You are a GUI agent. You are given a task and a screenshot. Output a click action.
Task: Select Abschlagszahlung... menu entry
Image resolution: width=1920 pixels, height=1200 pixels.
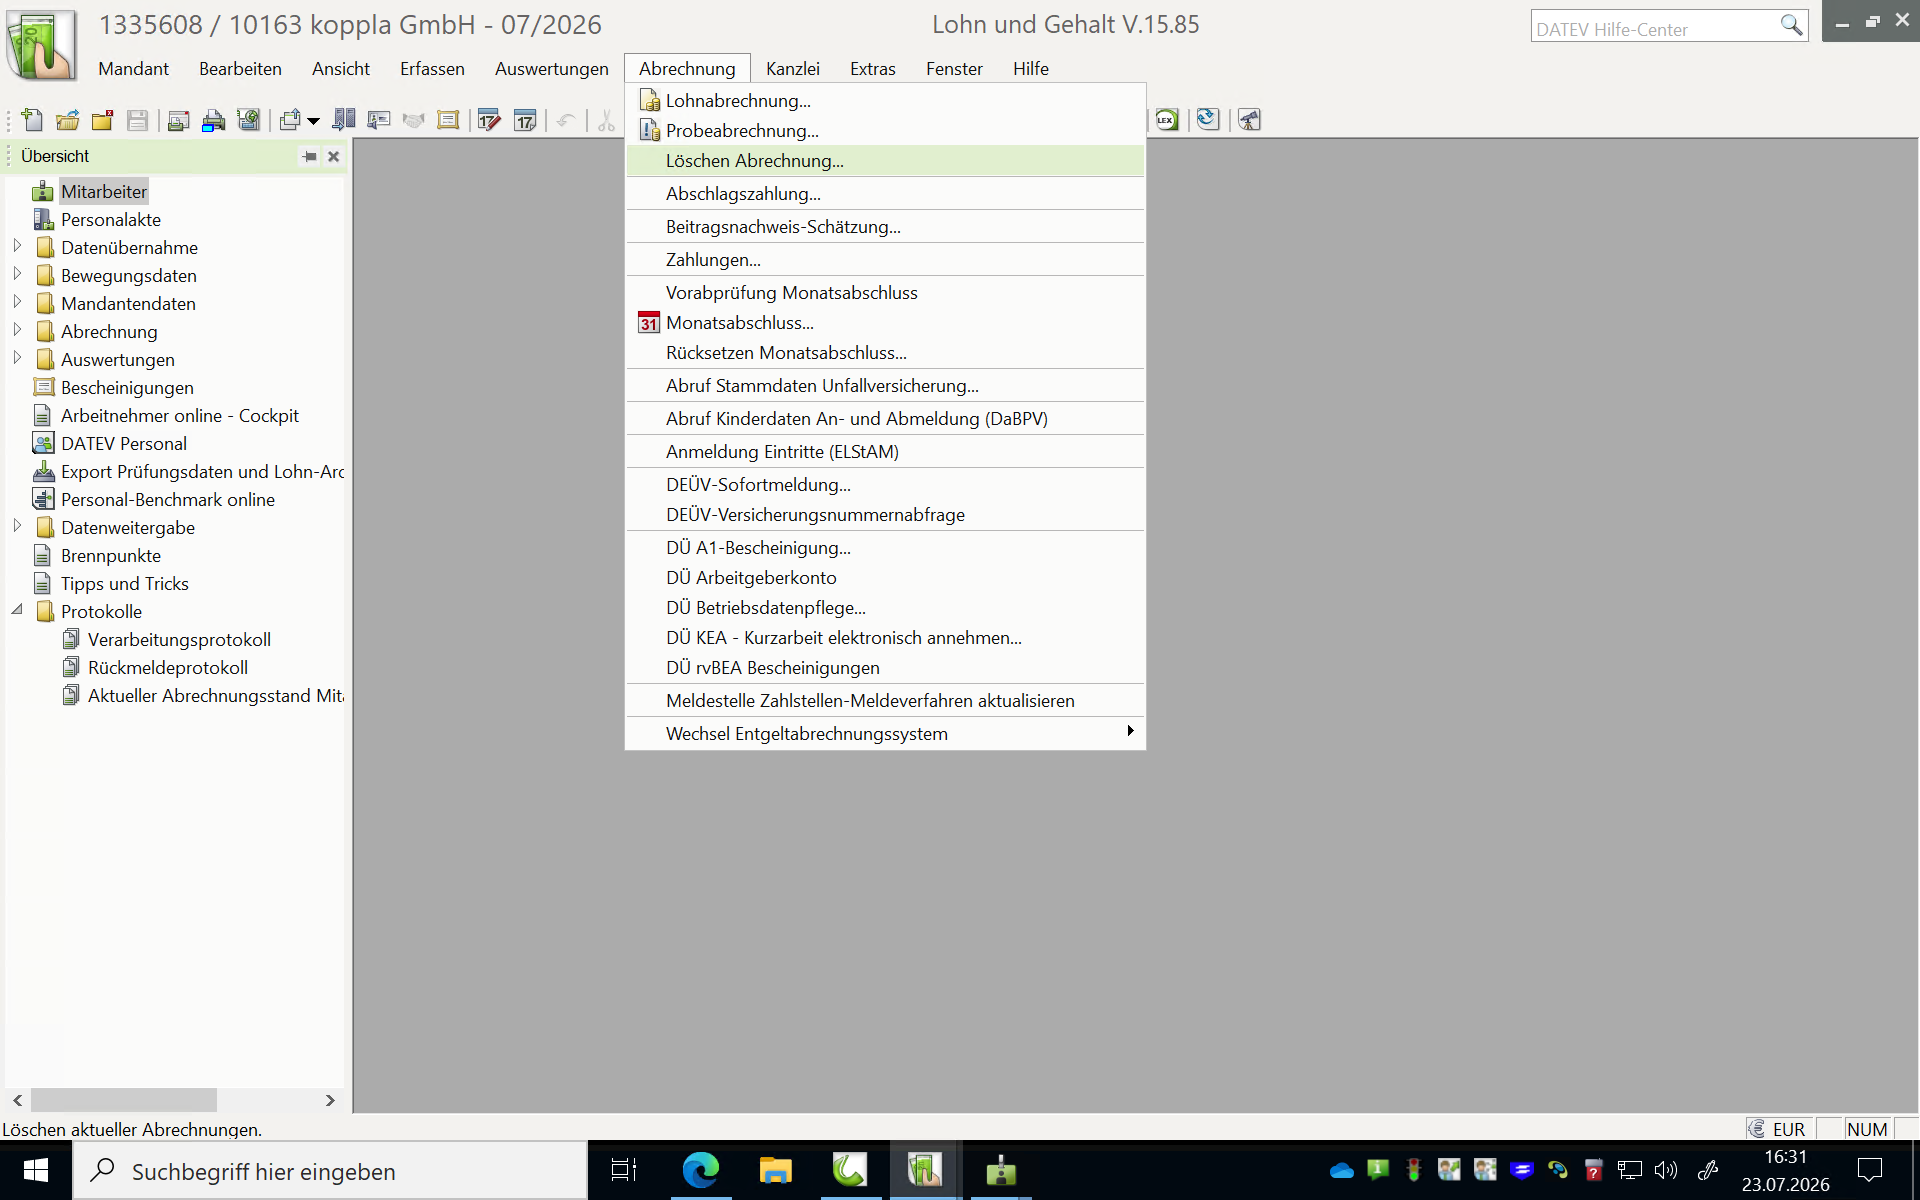885,194
